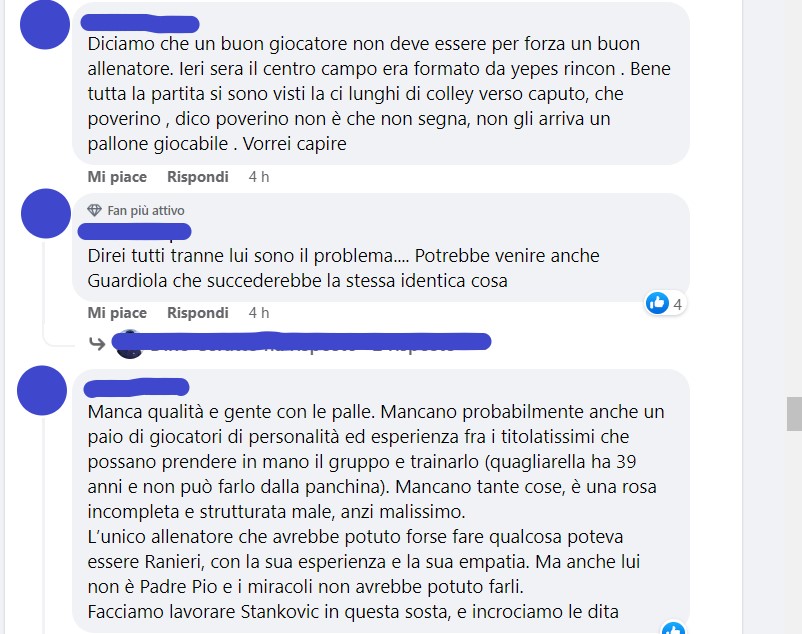Open the first commenter's redacted name link
Viewport: 802px width, 634px height.
click(x=140, y=24)
